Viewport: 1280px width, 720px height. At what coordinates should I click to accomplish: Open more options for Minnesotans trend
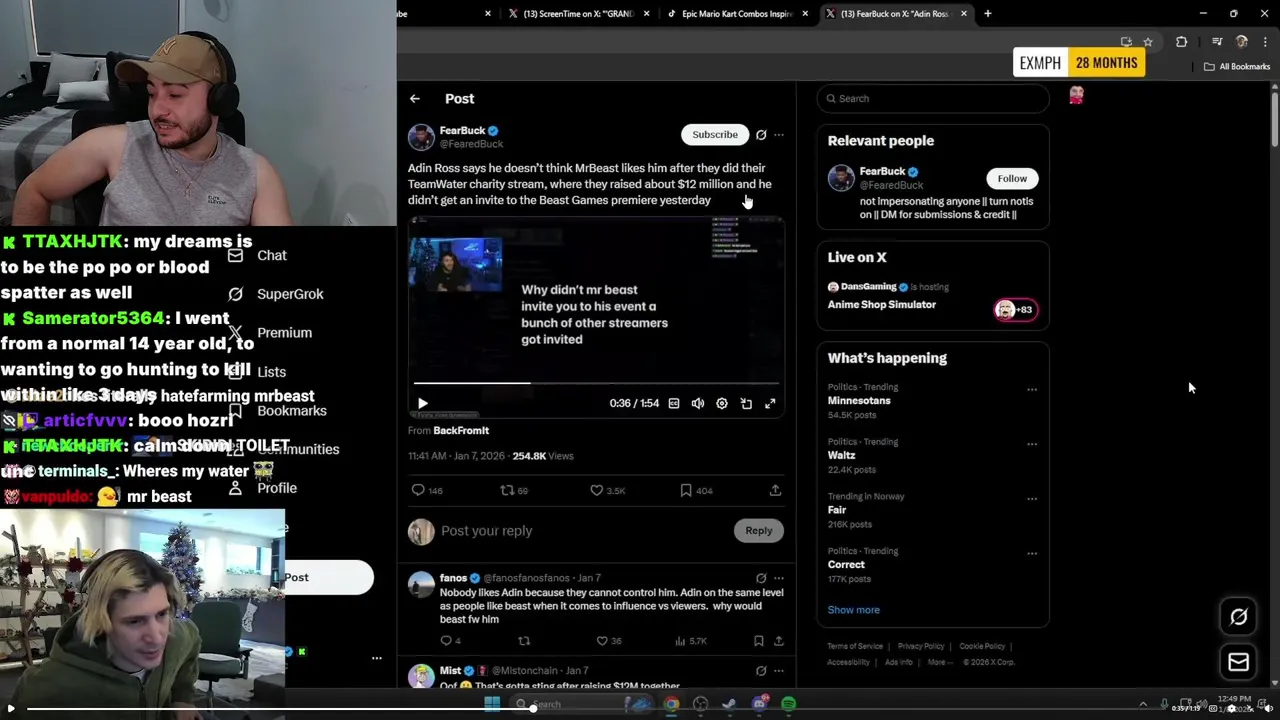[1032, 389]
